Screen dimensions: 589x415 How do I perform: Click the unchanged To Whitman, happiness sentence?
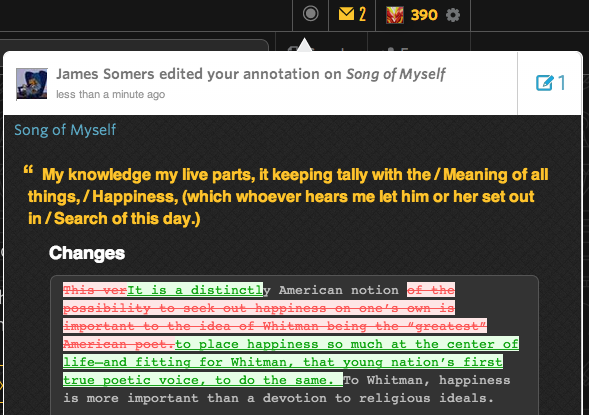pos(287,389)
